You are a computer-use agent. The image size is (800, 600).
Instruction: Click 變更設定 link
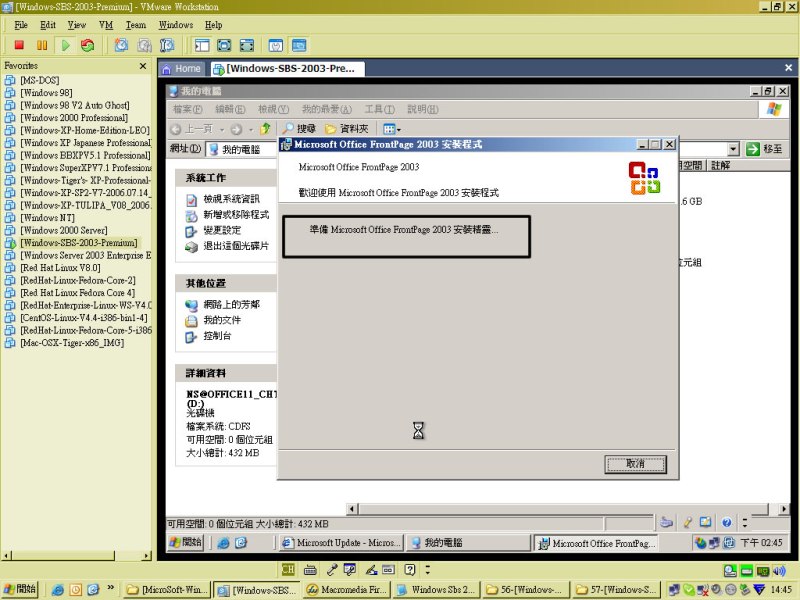pyautogui.click(x=222, y=231)
